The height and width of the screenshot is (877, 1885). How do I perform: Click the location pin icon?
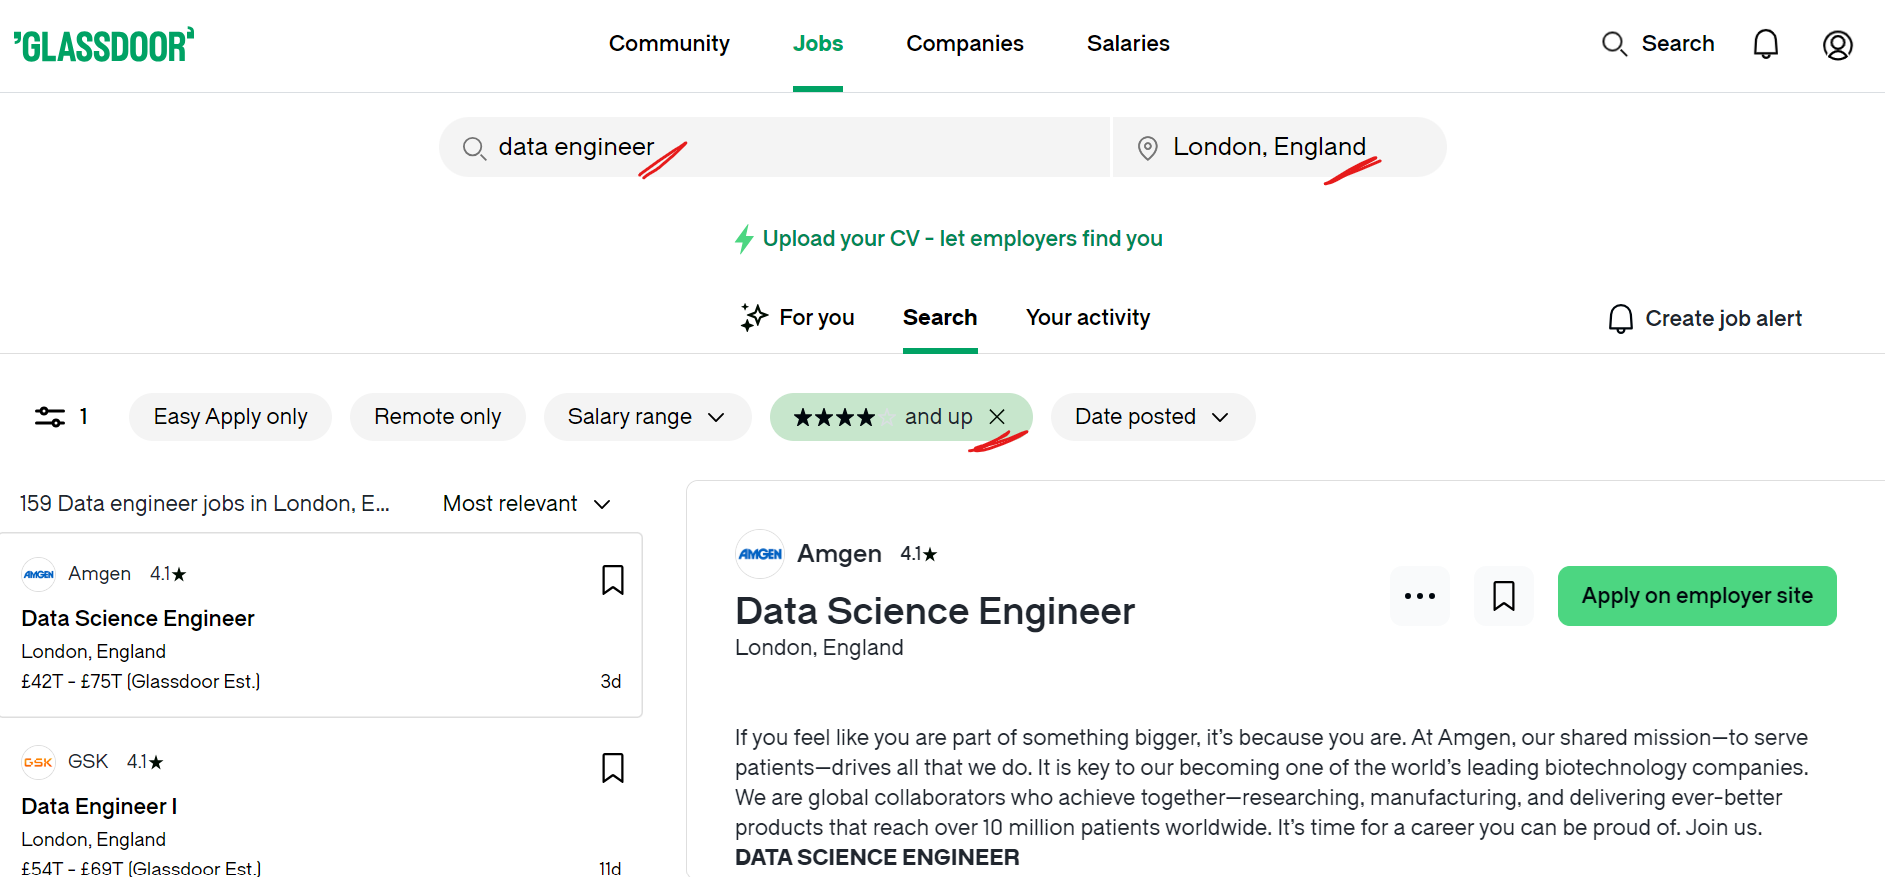pos(1148,148)
